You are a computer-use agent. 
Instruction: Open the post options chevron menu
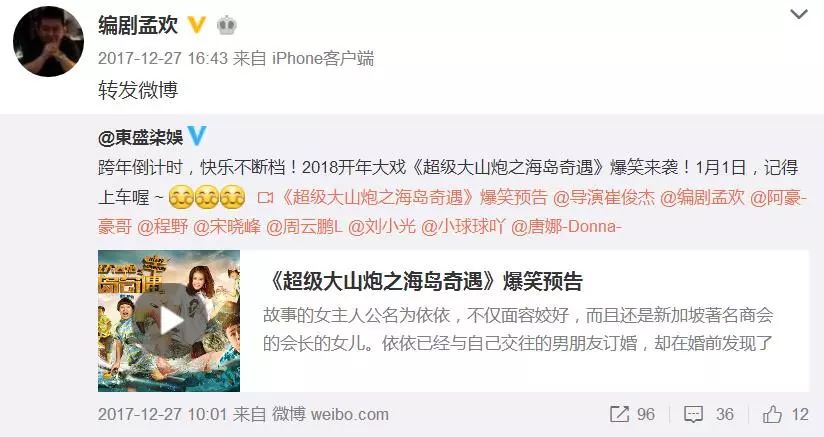(799, 15)
